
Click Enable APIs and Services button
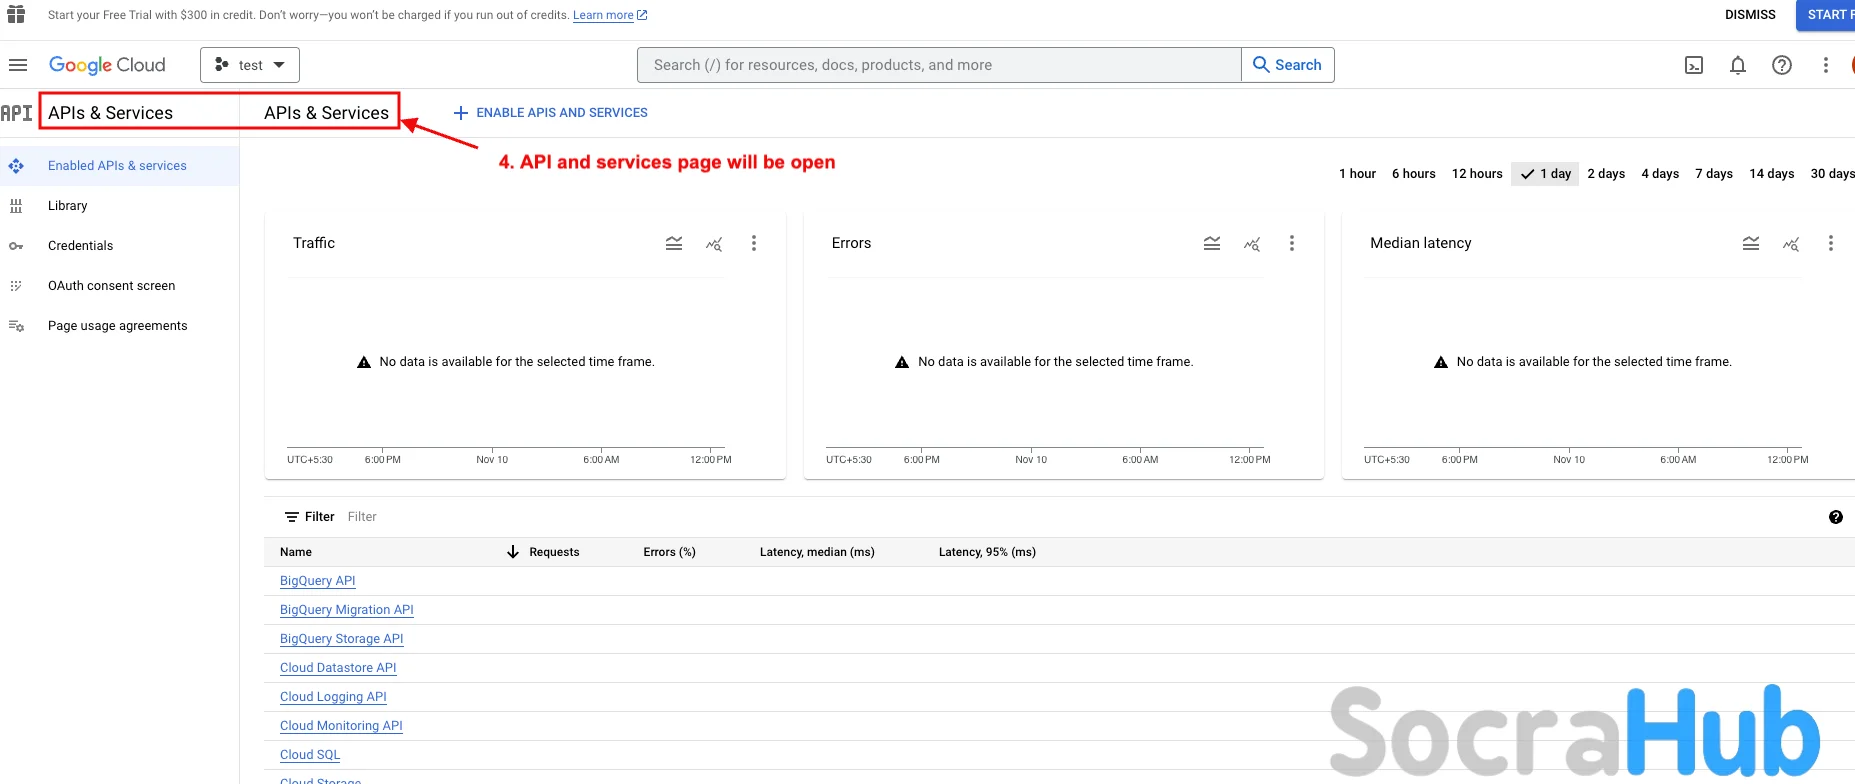click(x=551, y=113)
